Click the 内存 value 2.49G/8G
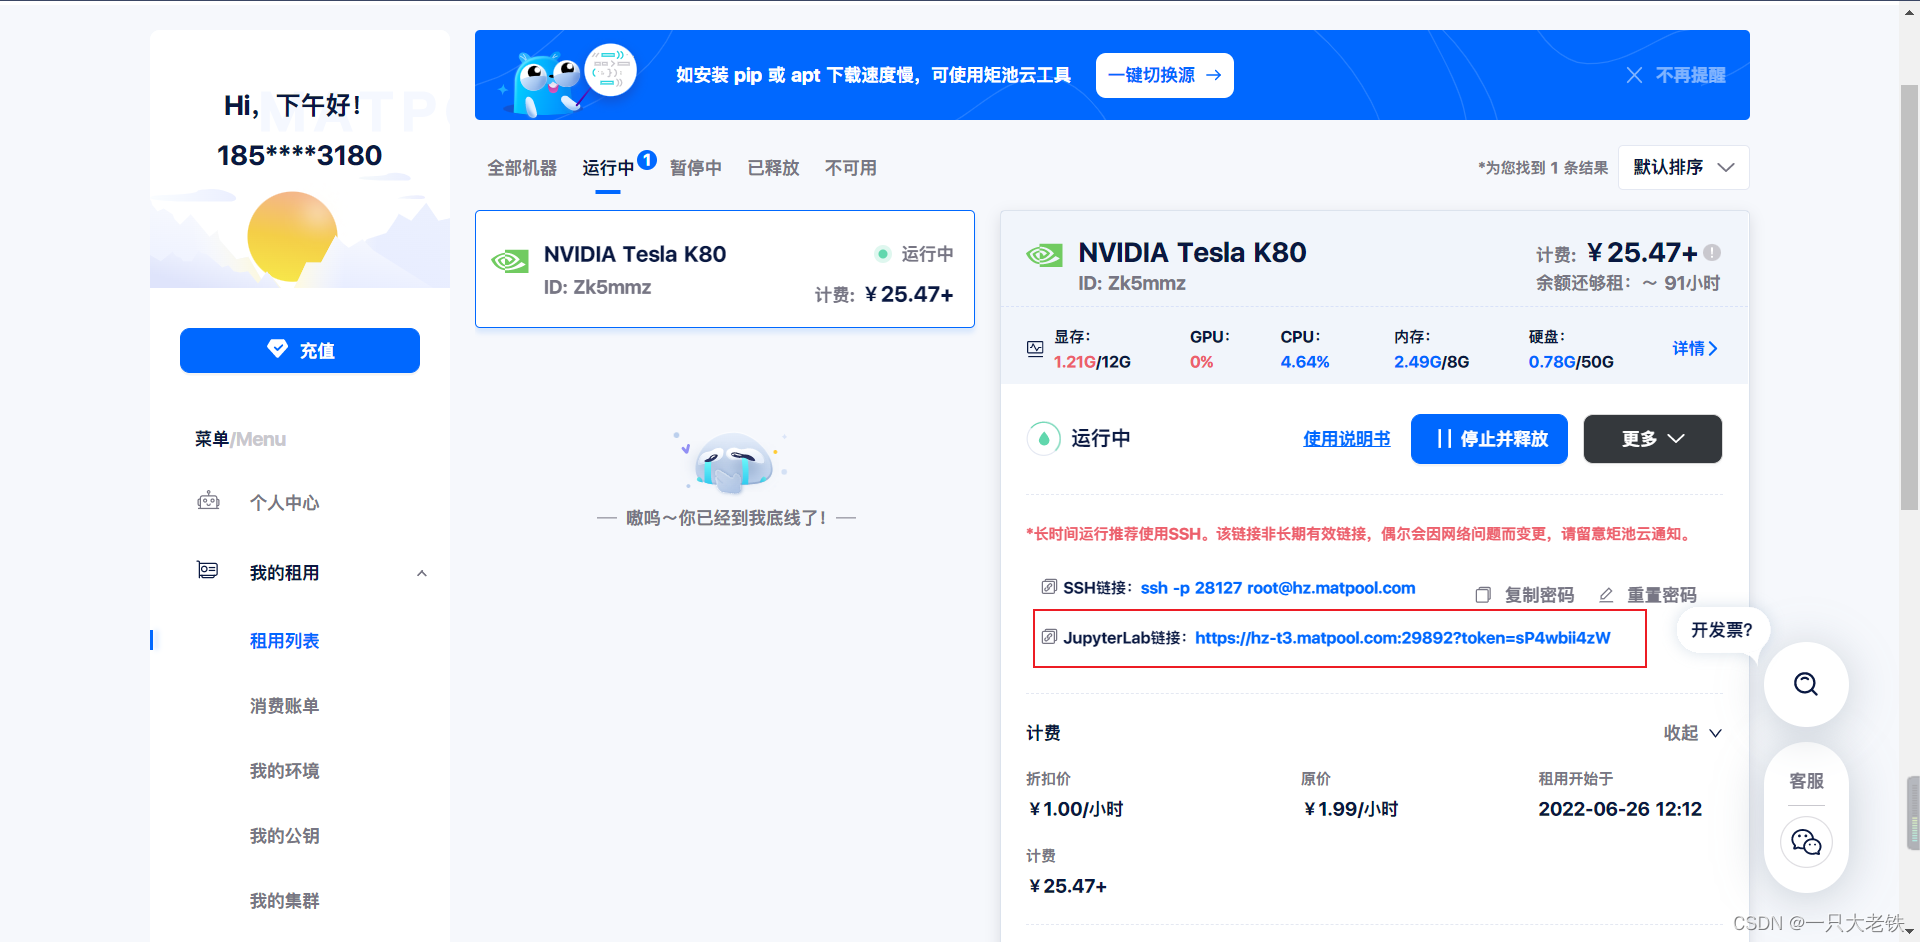The height and width of the screenshot is (942, 1920). coord(1432,362)
